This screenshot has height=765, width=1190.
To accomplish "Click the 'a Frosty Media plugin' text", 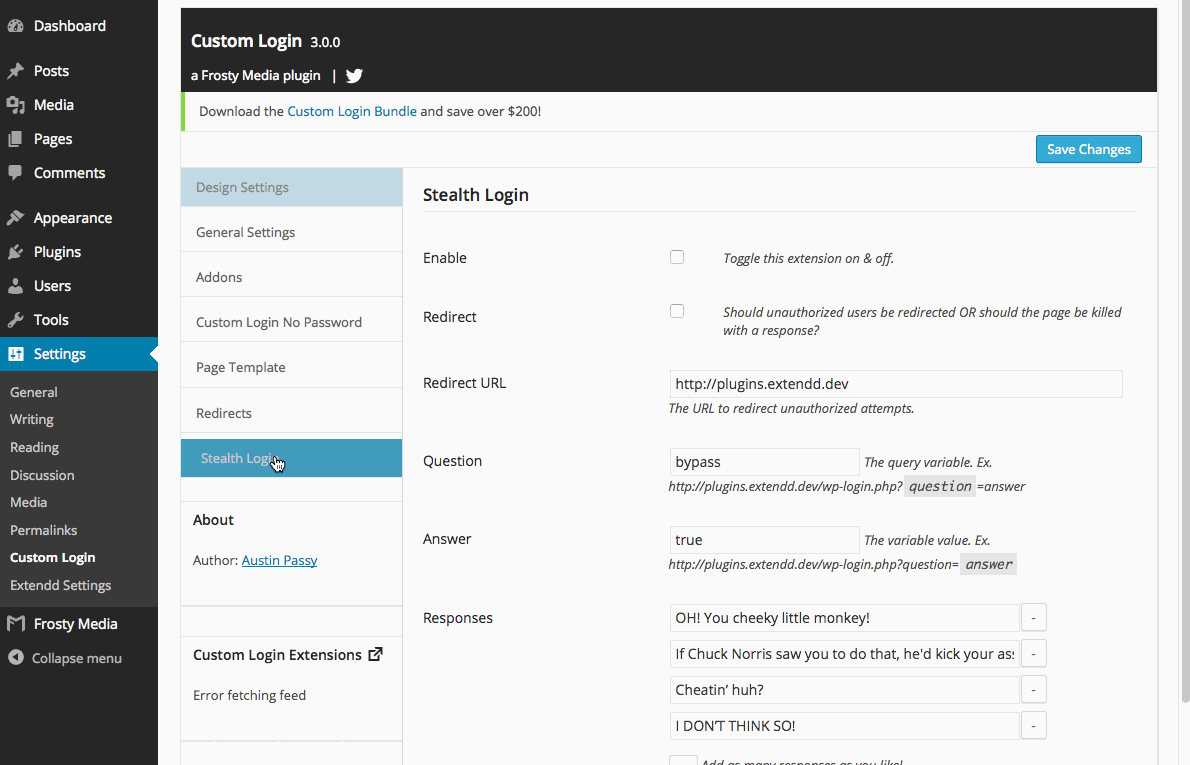I will (x=256, y=75).
